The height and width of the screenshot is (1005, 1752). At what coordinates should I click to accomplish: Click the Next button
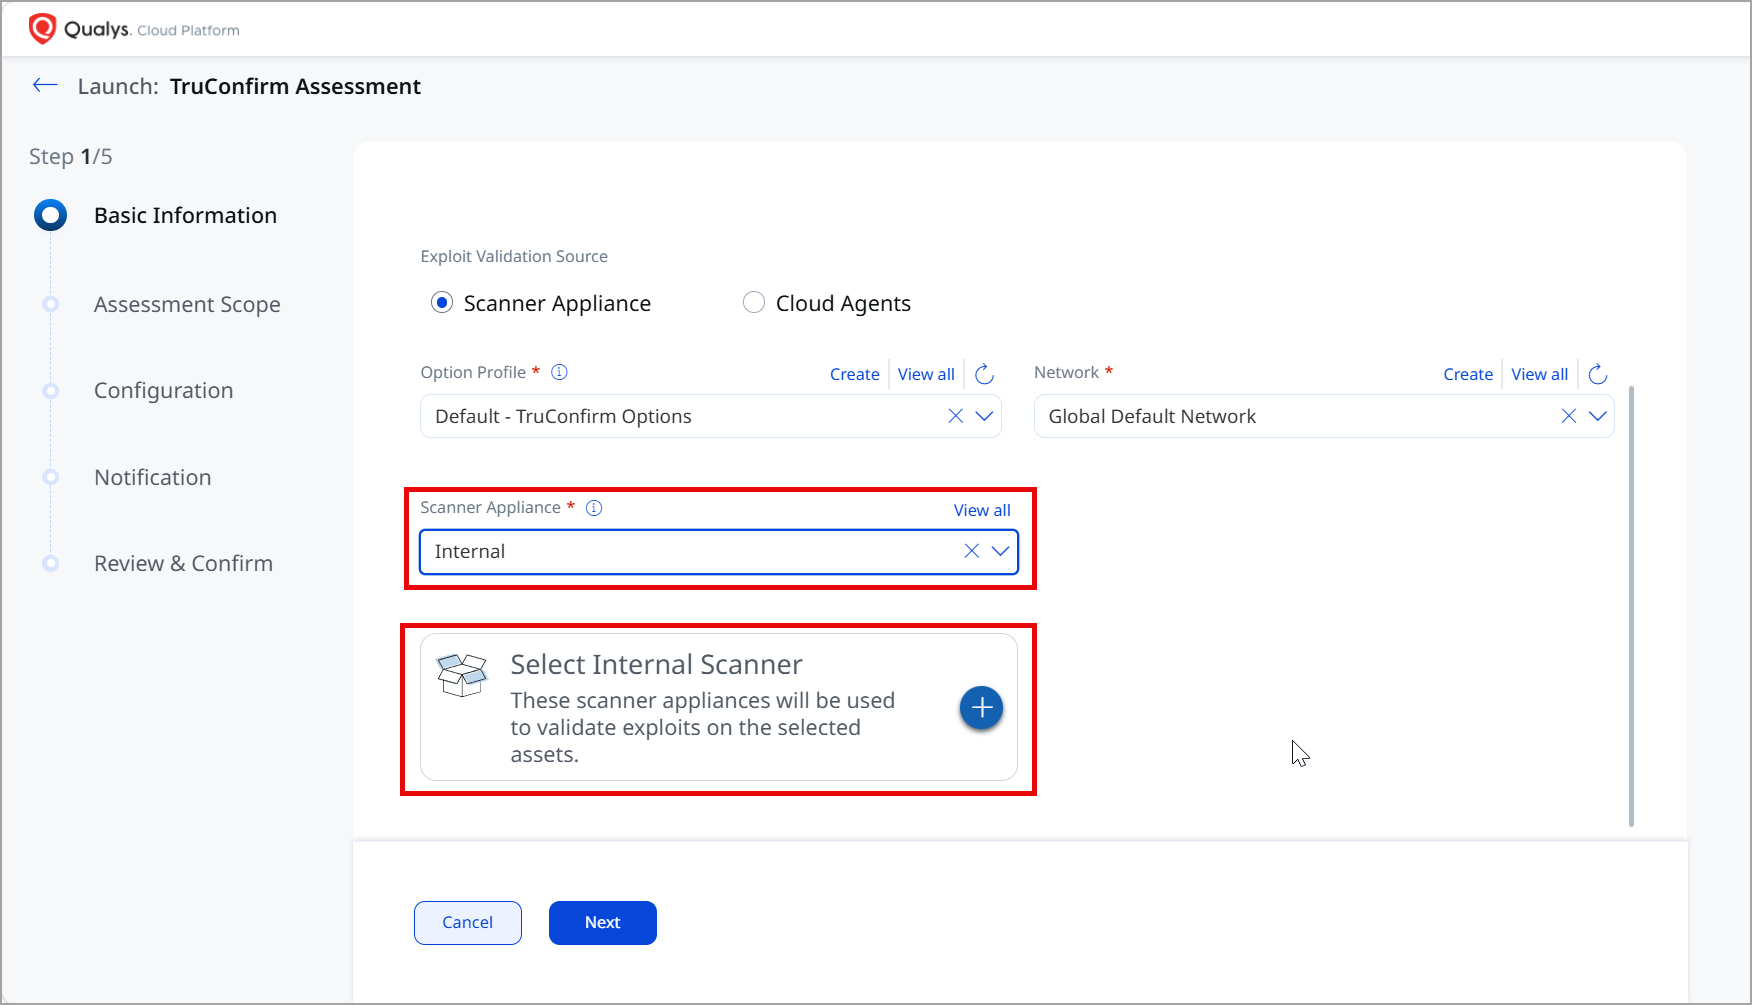[x=603, y=922]
